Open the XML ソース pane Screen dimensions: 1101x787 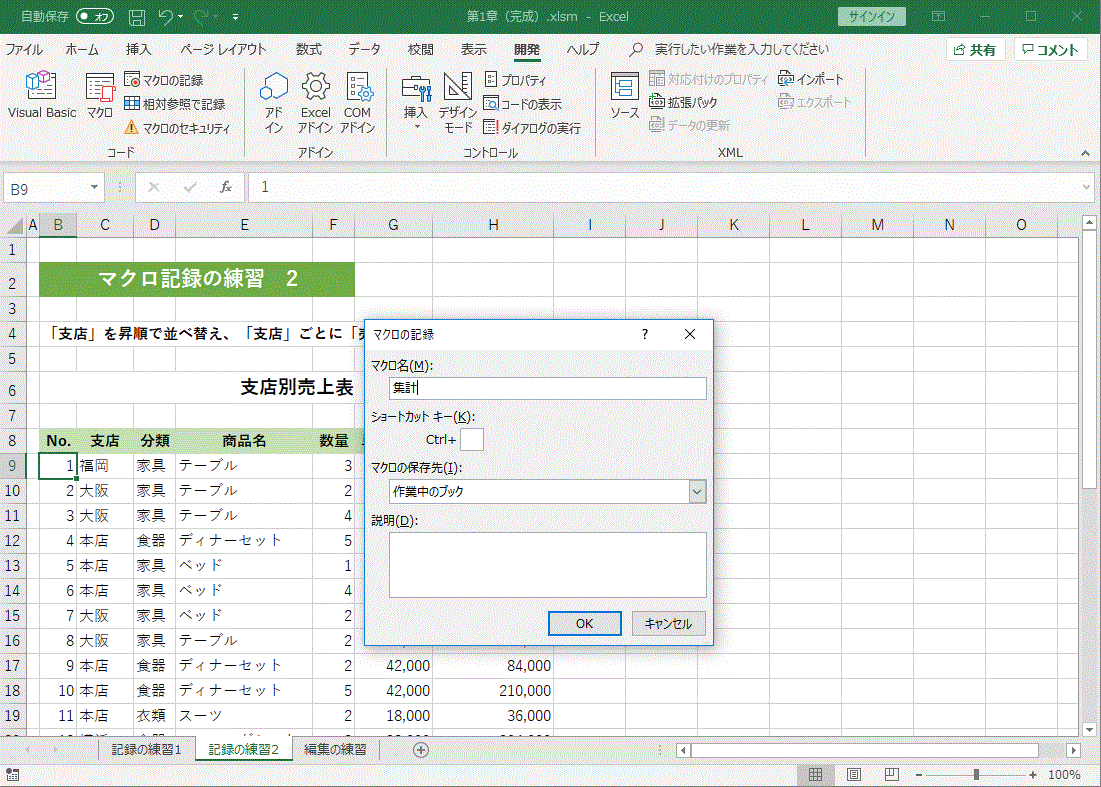click(624, 95)
